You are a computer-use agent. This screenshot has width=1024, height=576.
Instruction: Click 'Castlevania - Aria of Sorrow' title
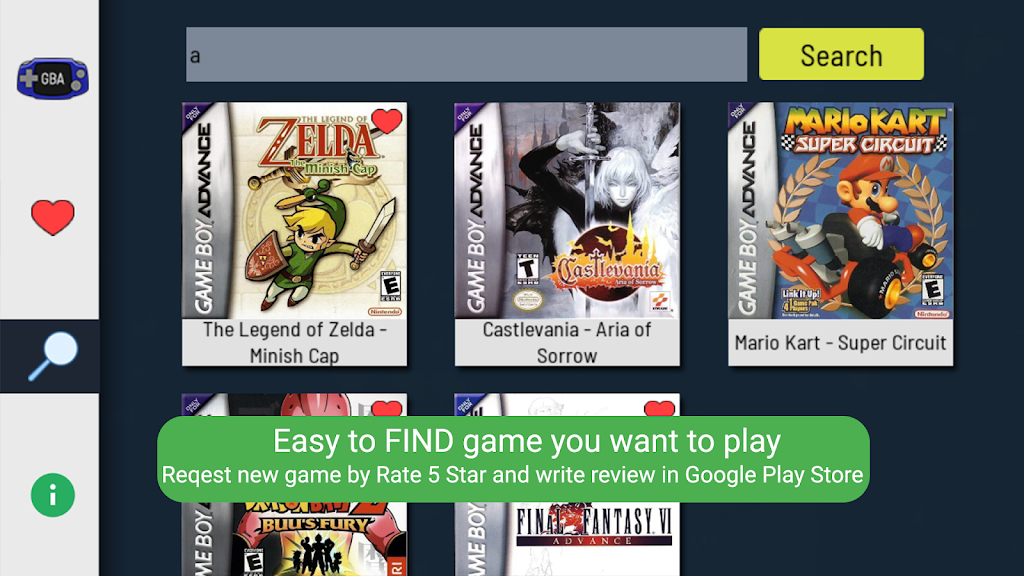coord(567,342)
